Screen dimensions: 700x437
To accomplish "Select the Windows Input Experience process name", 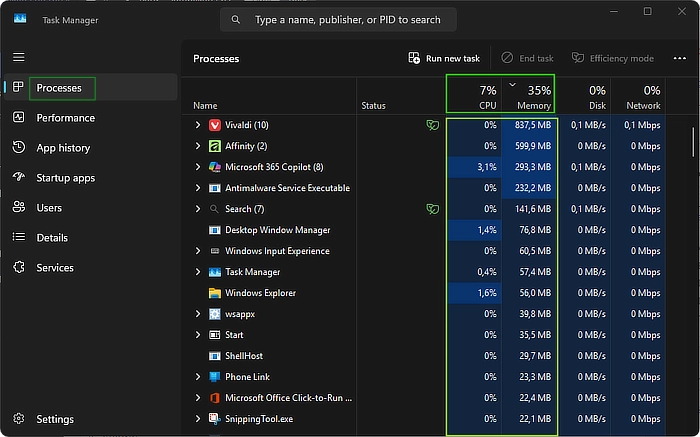I will 277,251.
